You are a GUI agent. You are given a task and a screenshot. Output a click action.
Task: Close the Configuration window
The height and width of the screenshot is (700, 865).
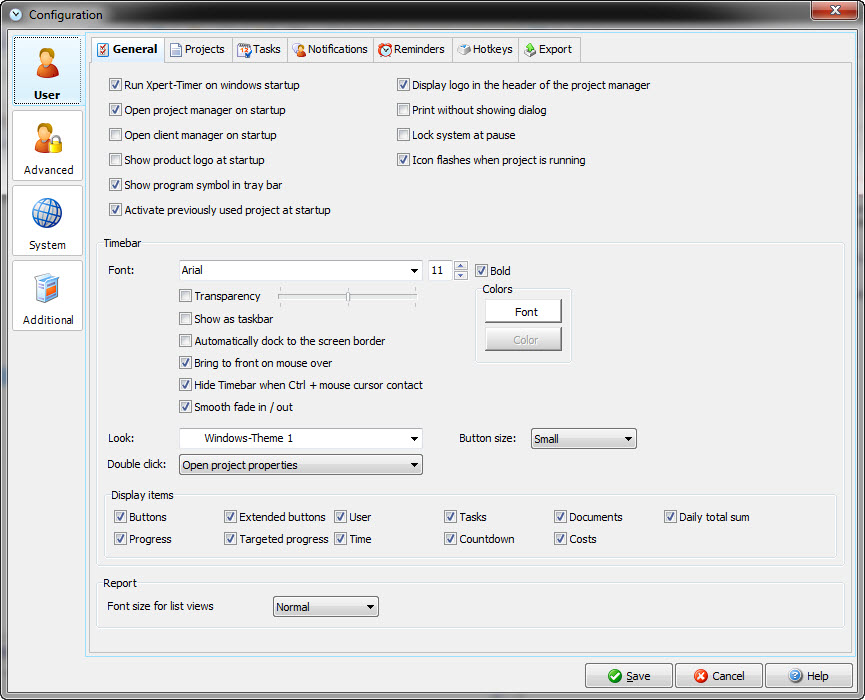pos(835,10)
